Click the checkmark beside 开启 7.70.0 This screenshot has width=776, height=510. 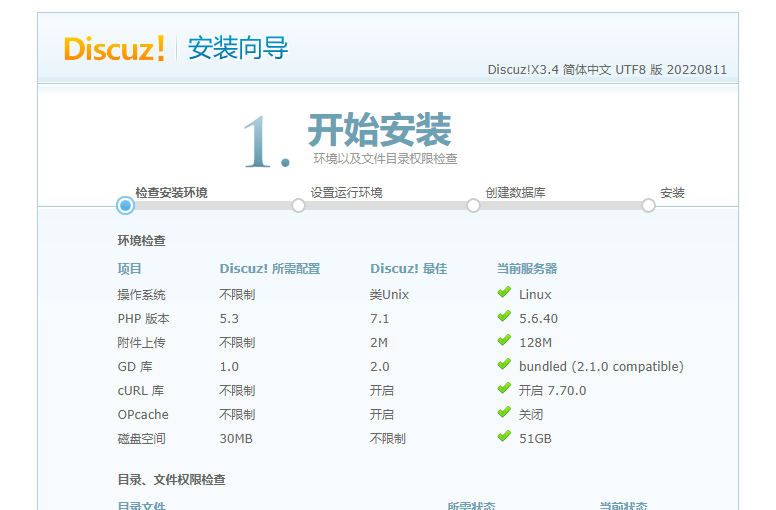tap(504, 389)
